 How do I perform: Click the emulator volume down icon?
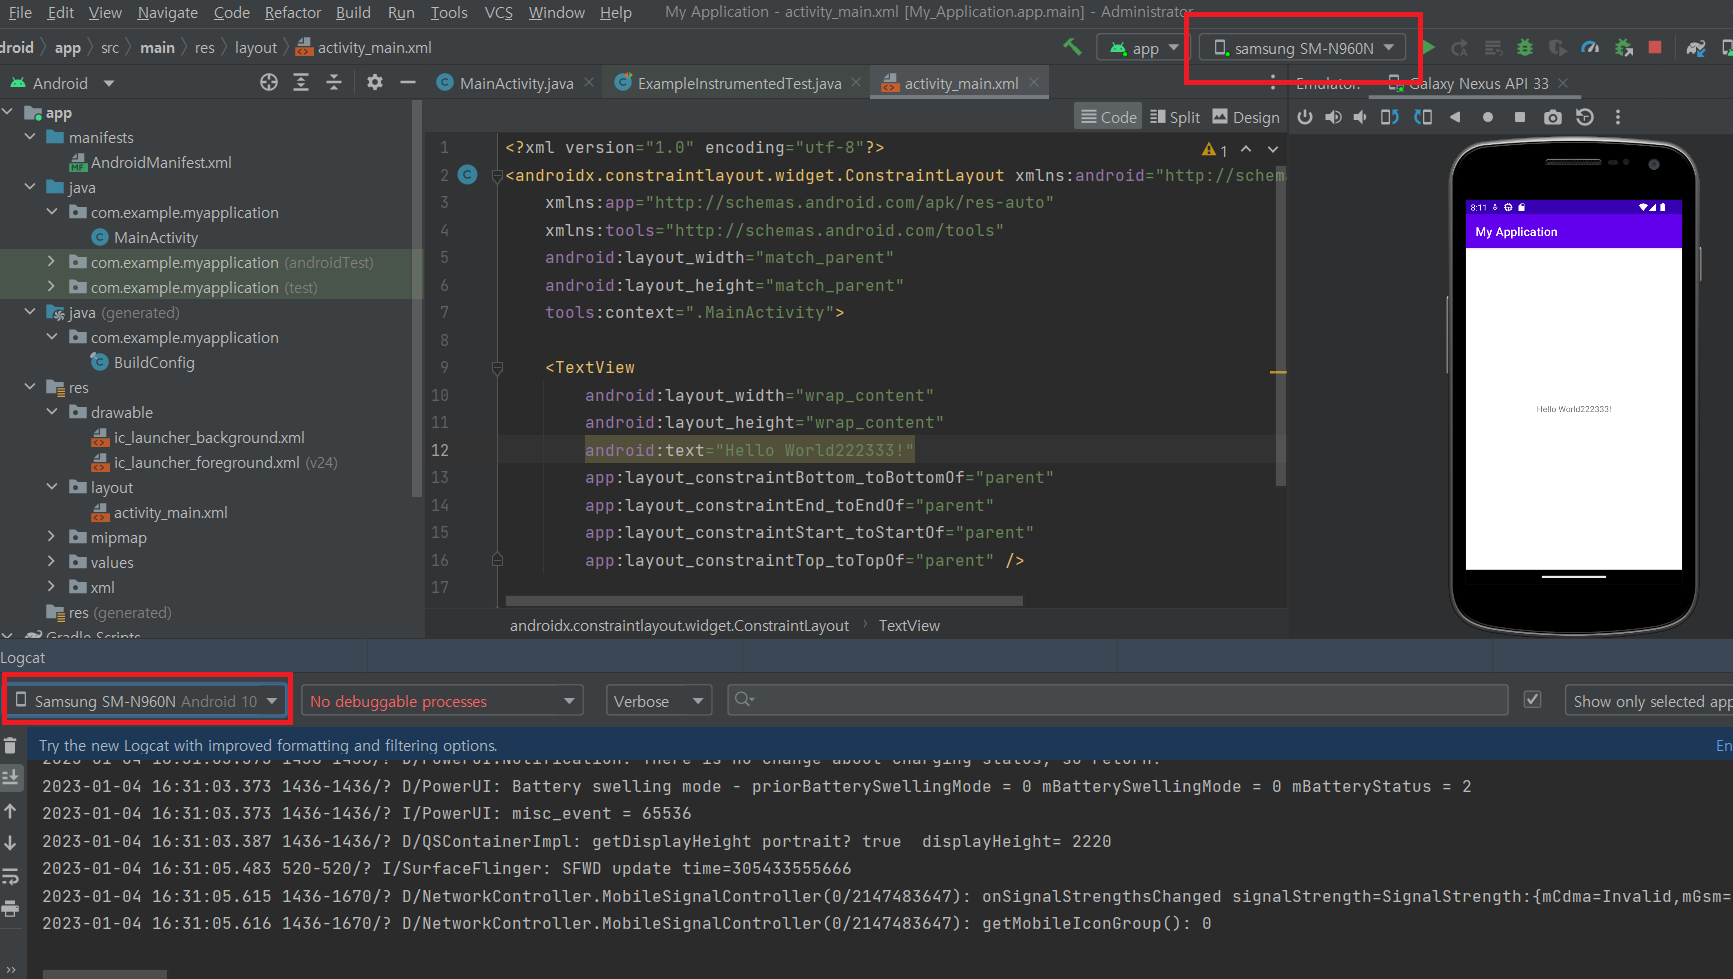pos(1360,117)
